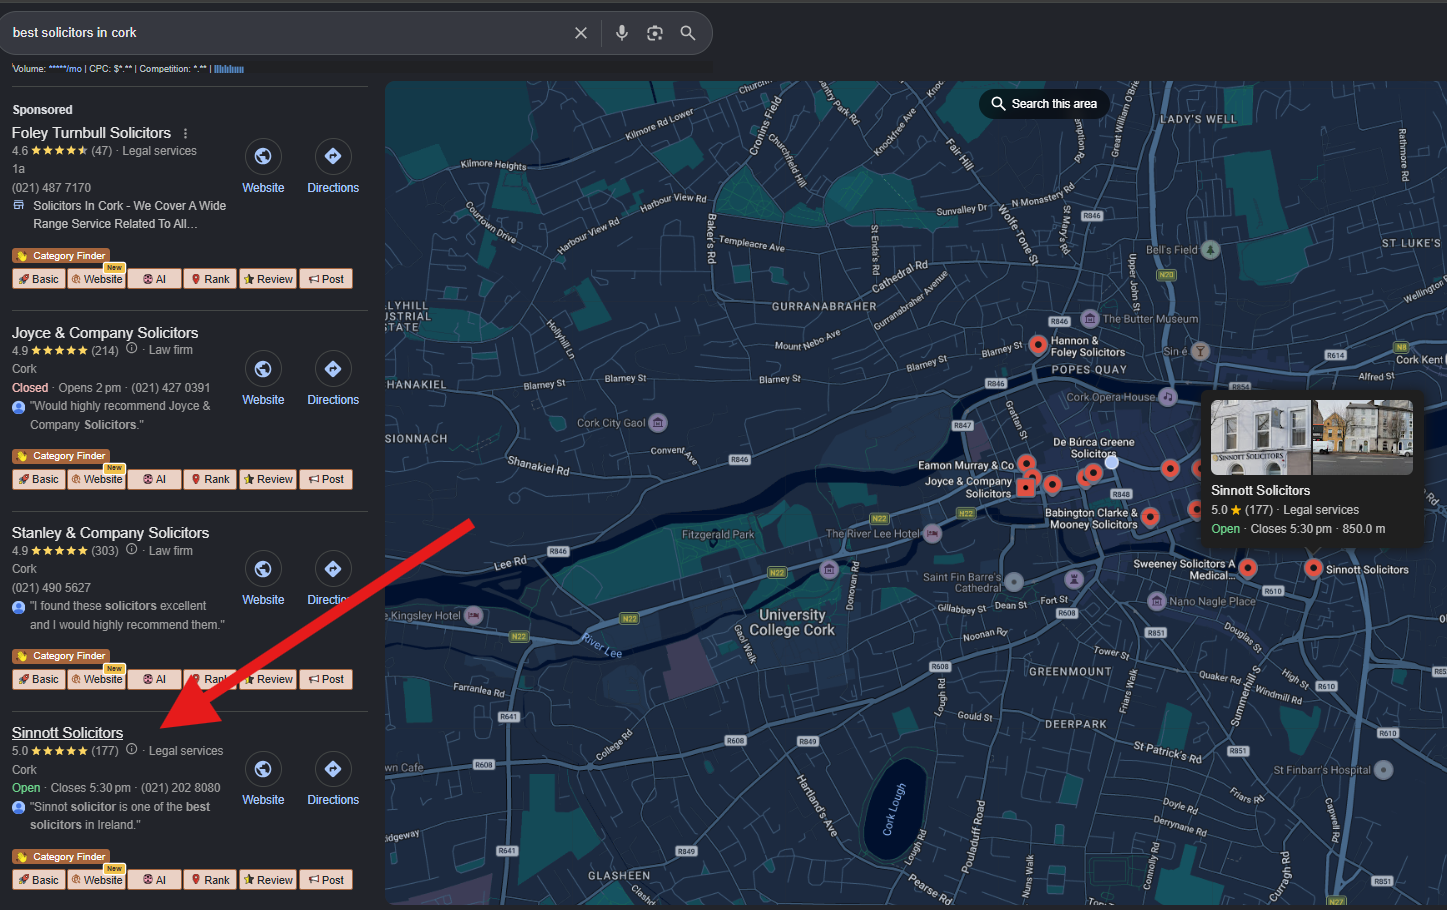Screen dimensions: 1447x910
Task: Get directions to Joyce & Company Solicitors
Action: [x=333, y=369]
